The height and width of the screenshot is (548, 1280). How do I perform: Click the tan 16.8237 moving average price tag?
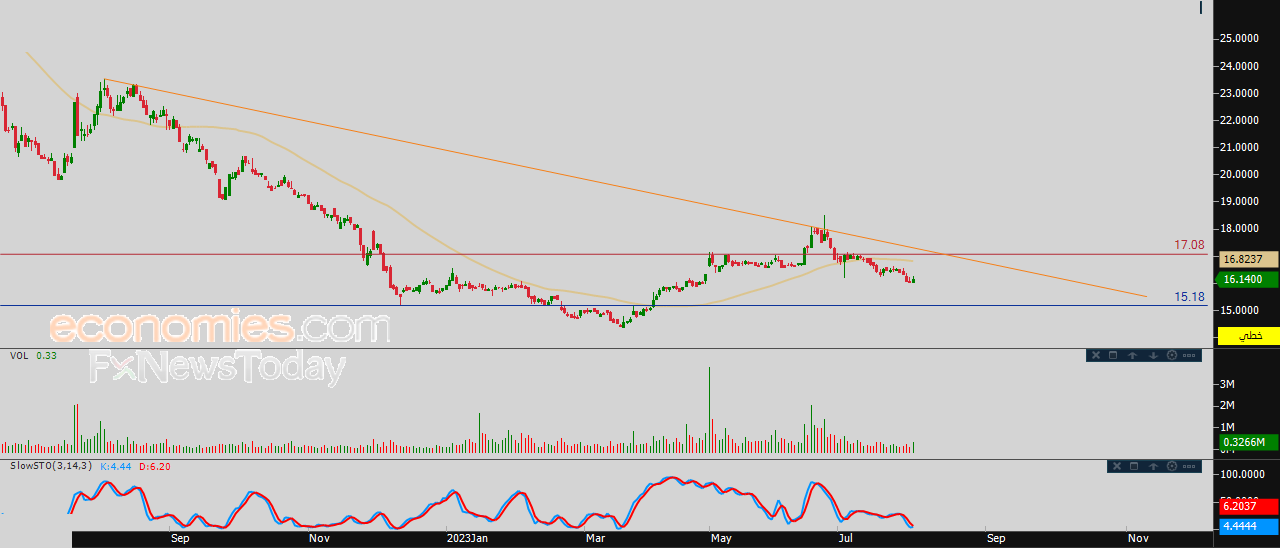pos(1246,259)
